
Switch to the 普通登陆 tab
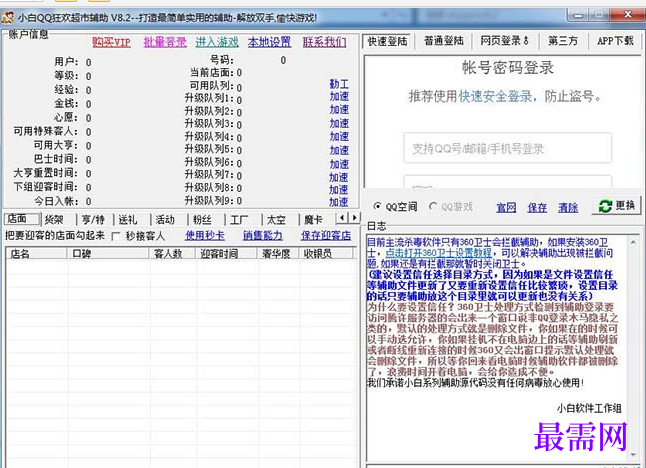[x=444, y=41]
